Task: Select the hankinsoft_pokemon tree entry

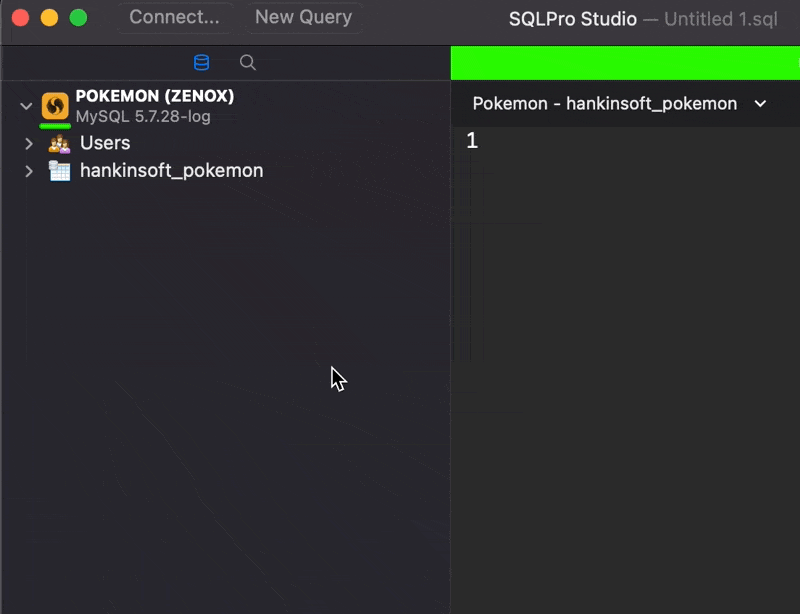Action: 170,170
